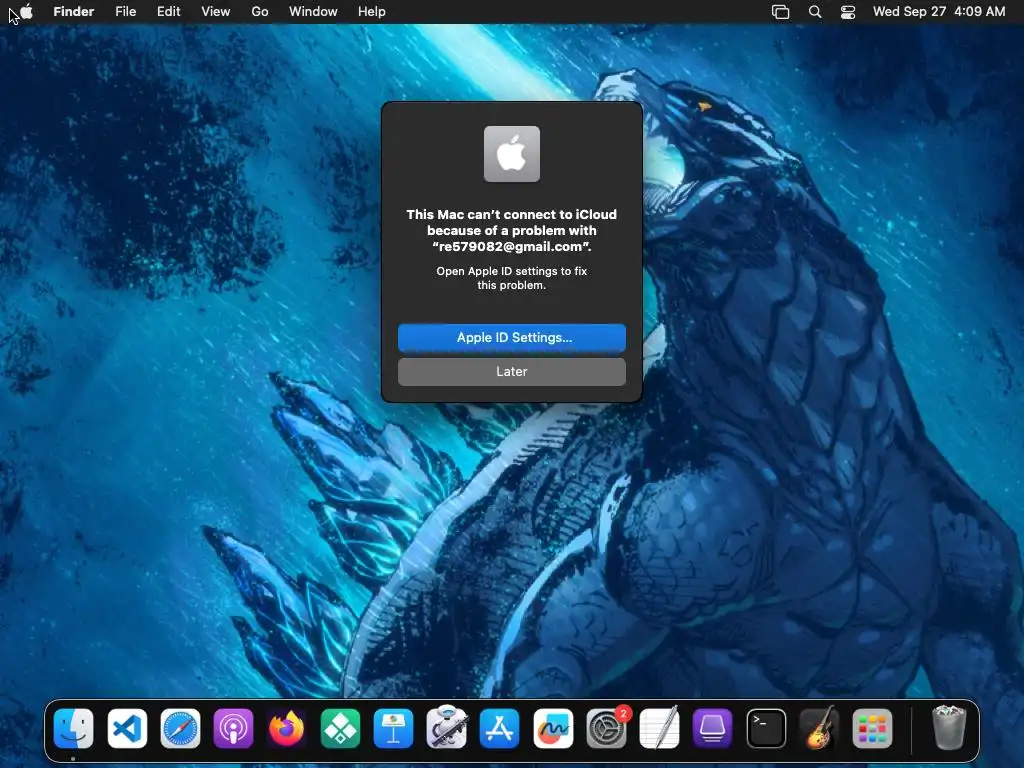This screenshot has height=768, width=1024.
Task: Open Automator from the Dock
Action: click(x=447, y=728)
